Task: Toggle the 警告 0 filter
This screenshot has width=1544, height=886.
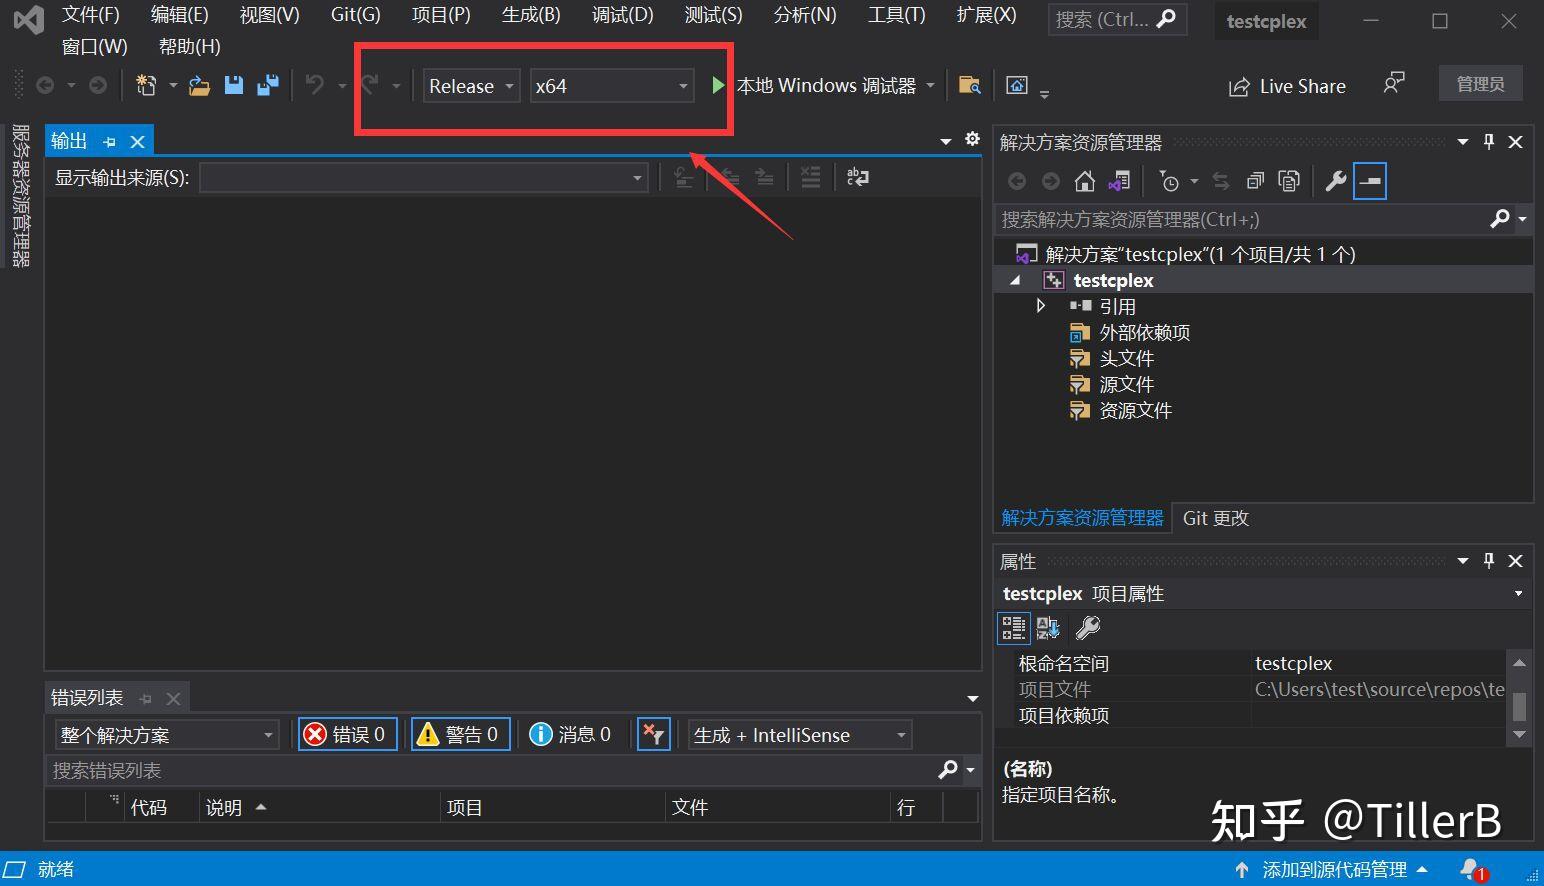Action: tap(459, 734)
